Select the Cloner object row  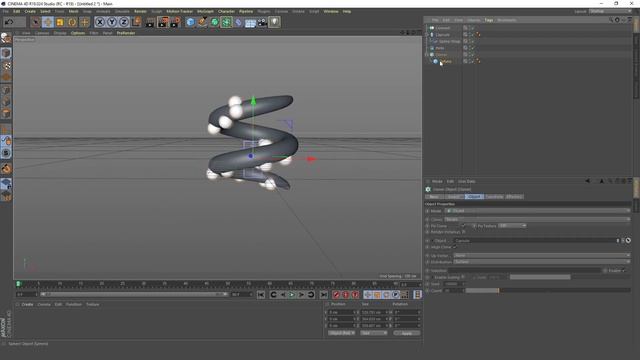(441, 54)
